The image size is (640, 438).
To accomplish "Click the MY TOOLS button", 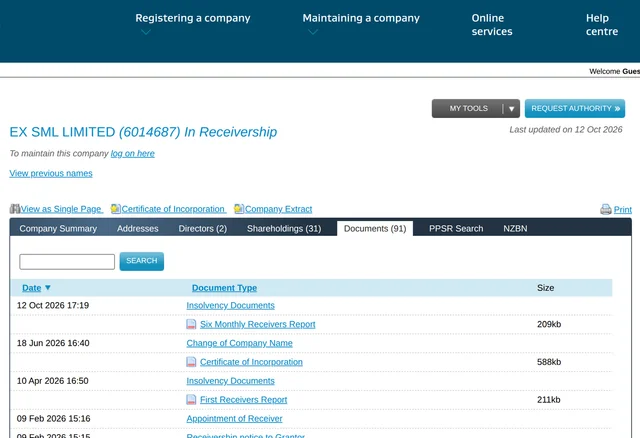I will point(469,109).
